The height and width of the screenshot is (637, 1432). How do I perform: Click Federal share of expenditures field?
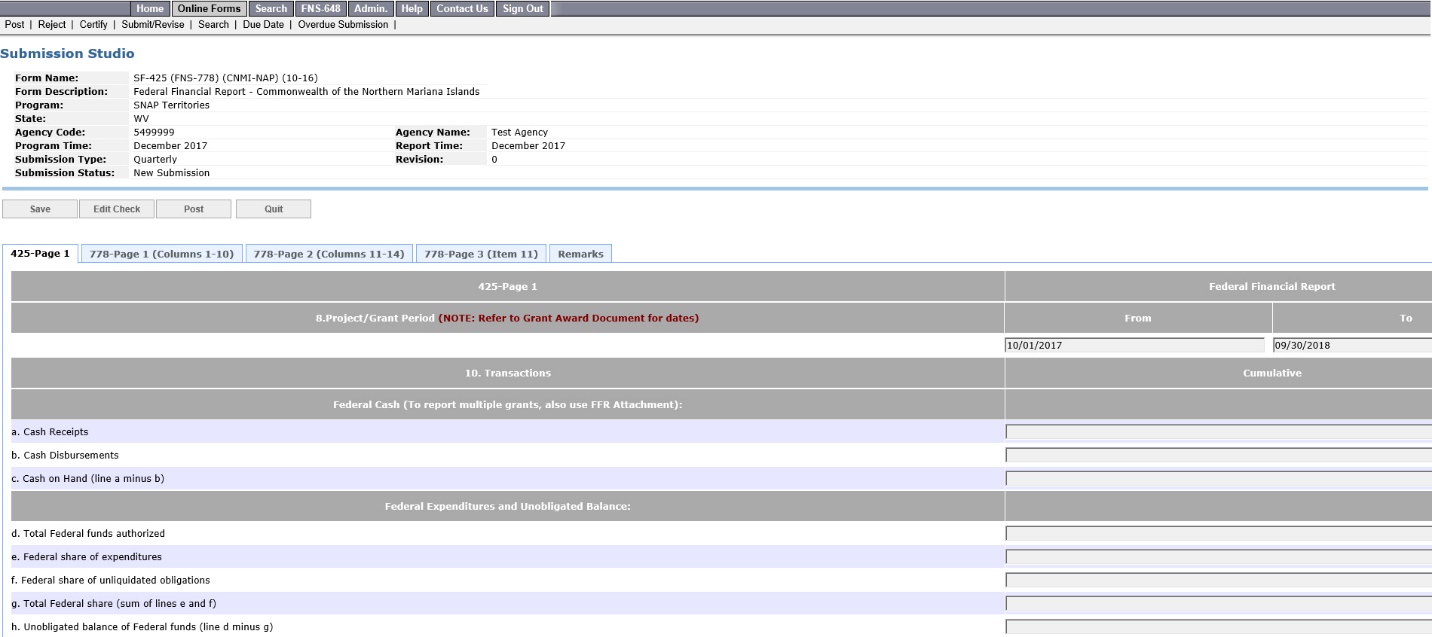[1218, 556]
